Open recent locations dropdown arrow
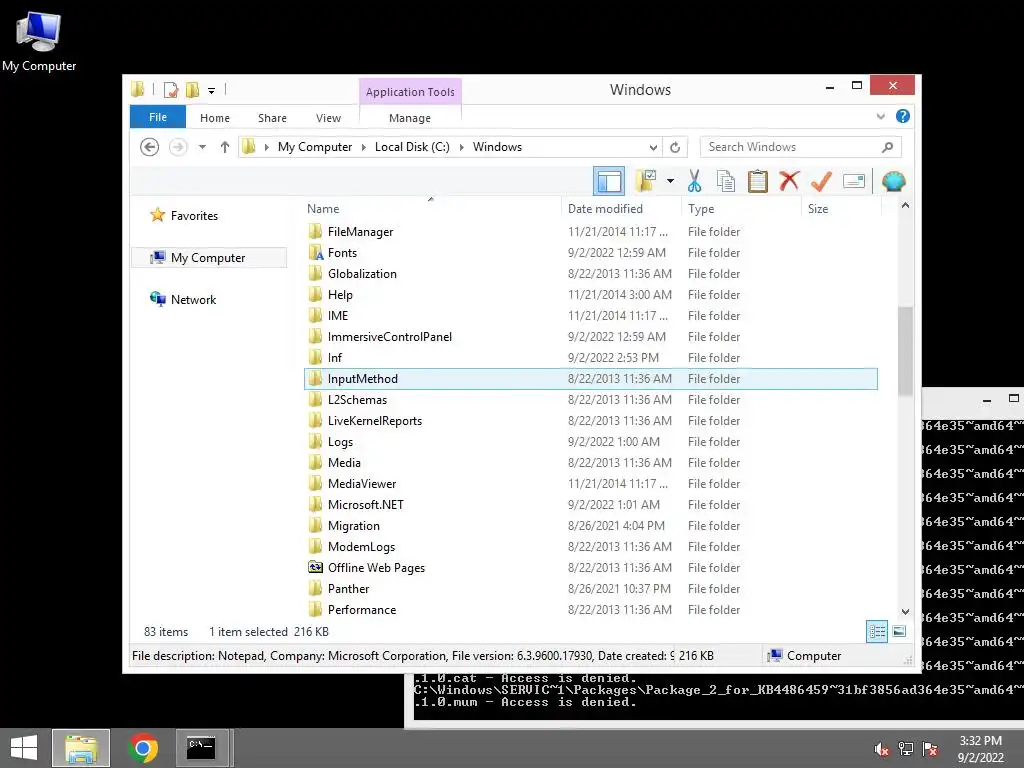 click(202, 147)
